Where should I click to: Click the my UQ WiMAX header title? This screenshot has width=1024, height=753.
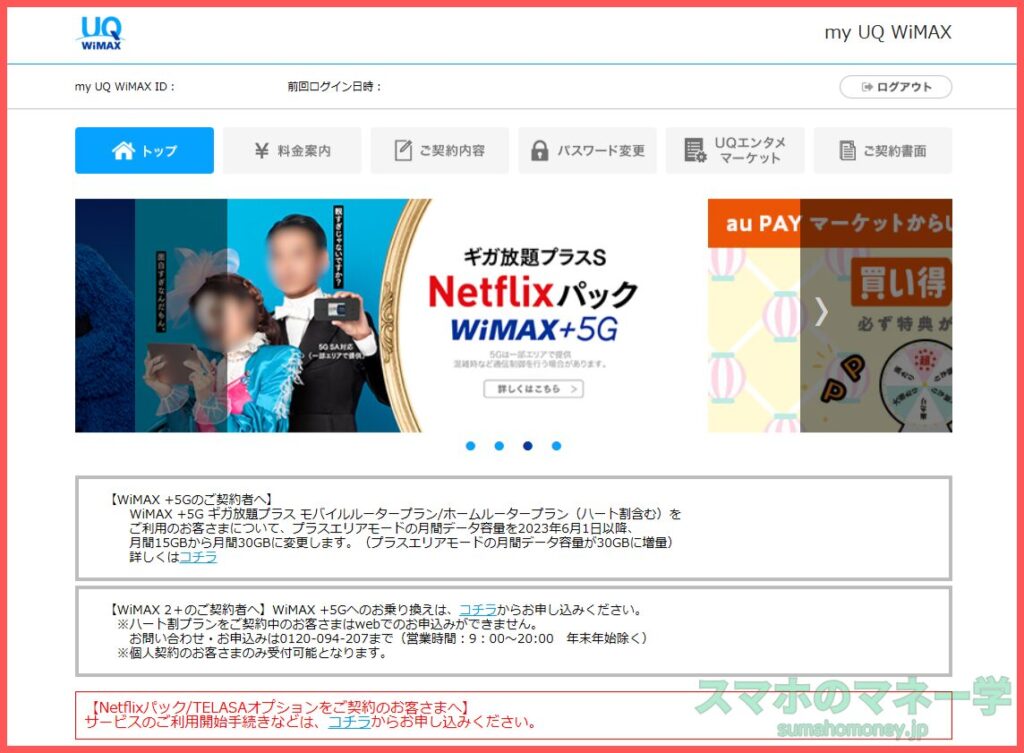[x=888, y=33]
